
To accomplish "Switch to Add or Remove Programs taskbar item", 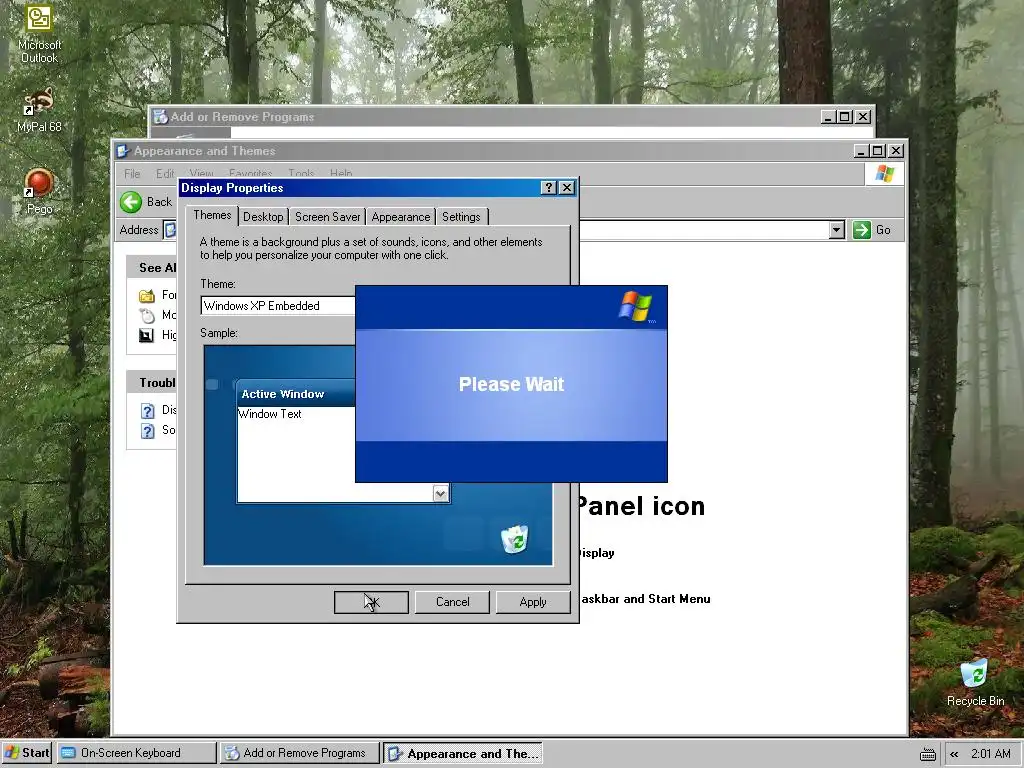I will pos(300,753).
